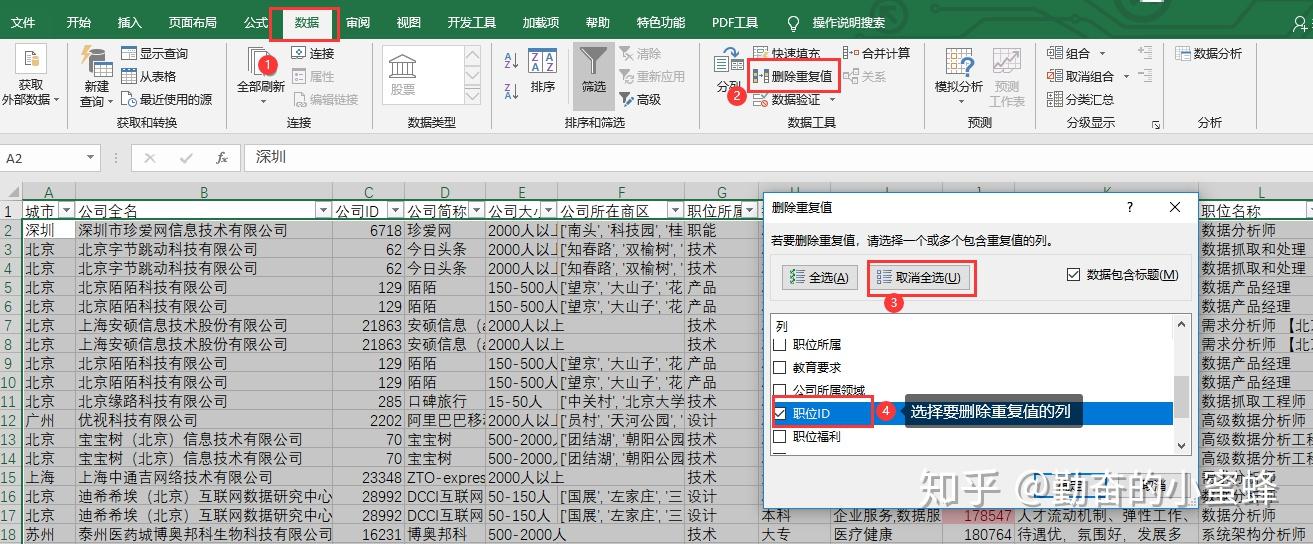
Task: Click the insert function fx icon
Action: click(222, 158)
